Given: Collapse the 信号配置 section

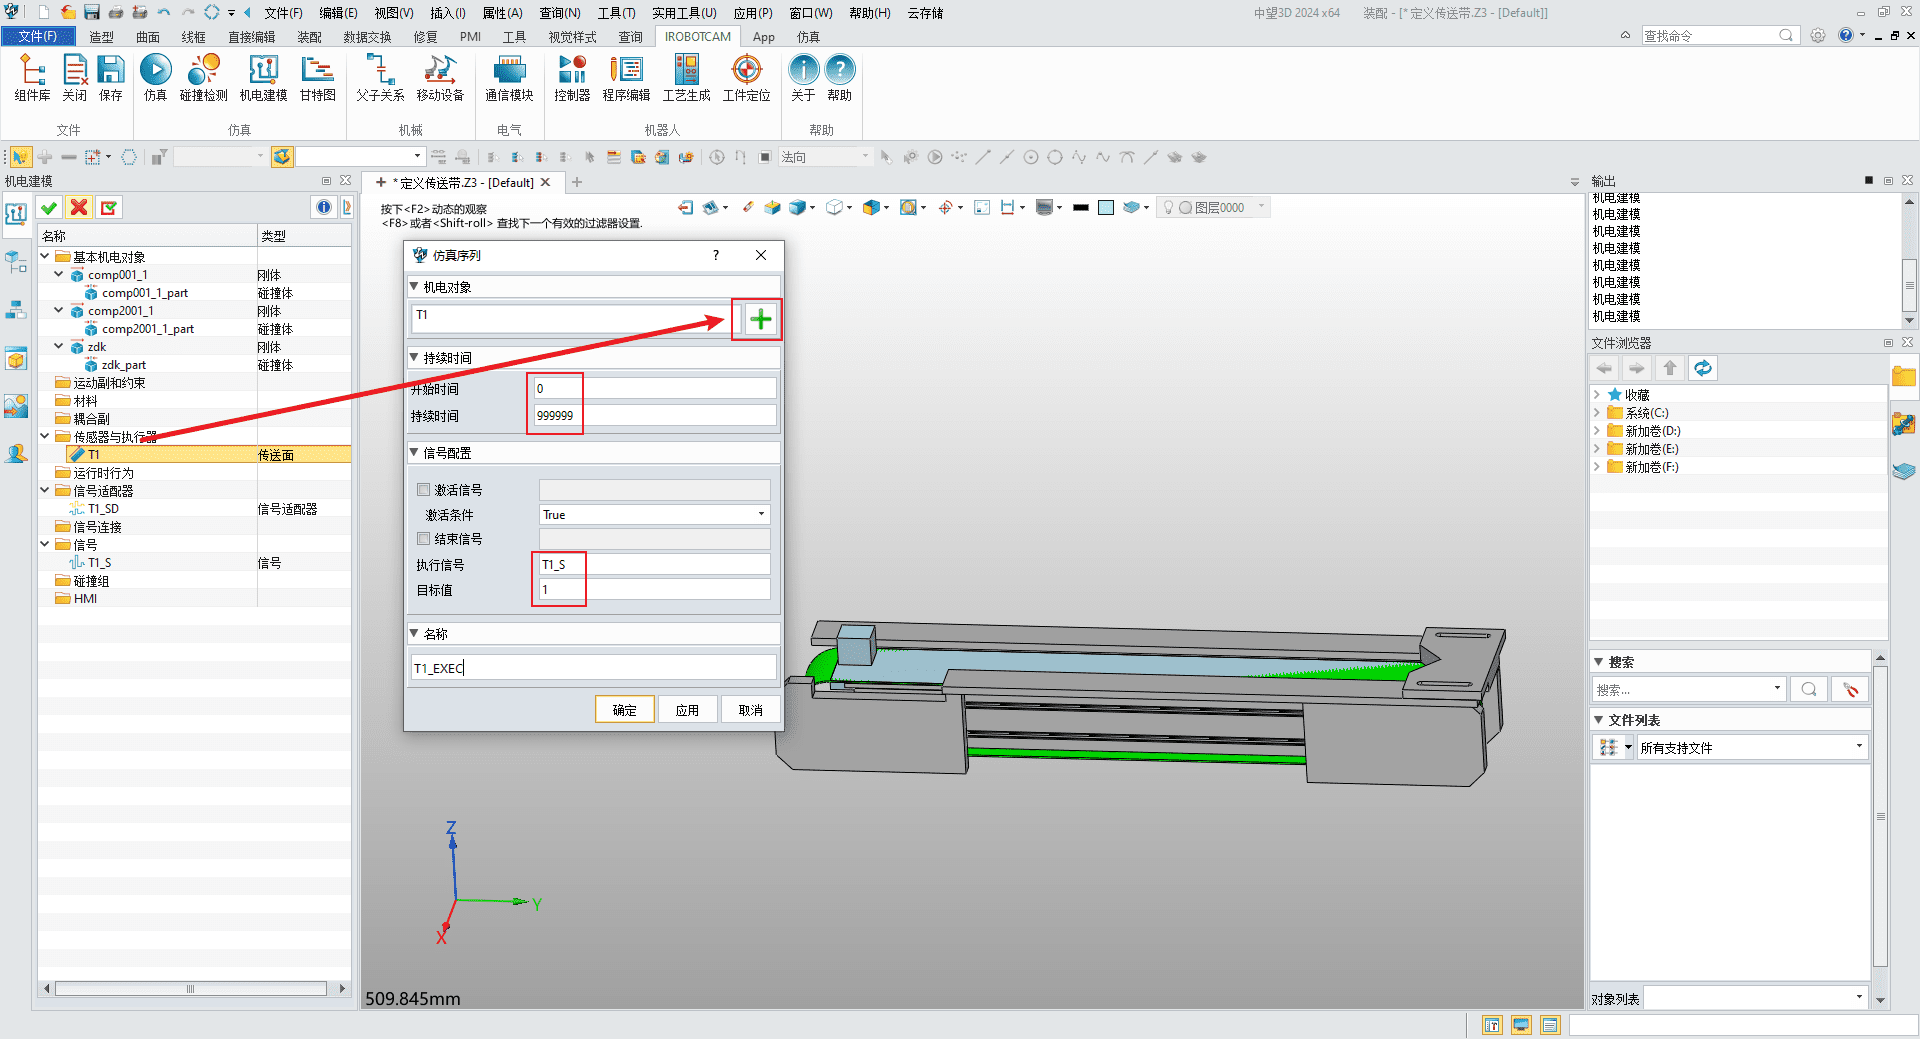Looking at the screenshot, I should tap(415, 453).
